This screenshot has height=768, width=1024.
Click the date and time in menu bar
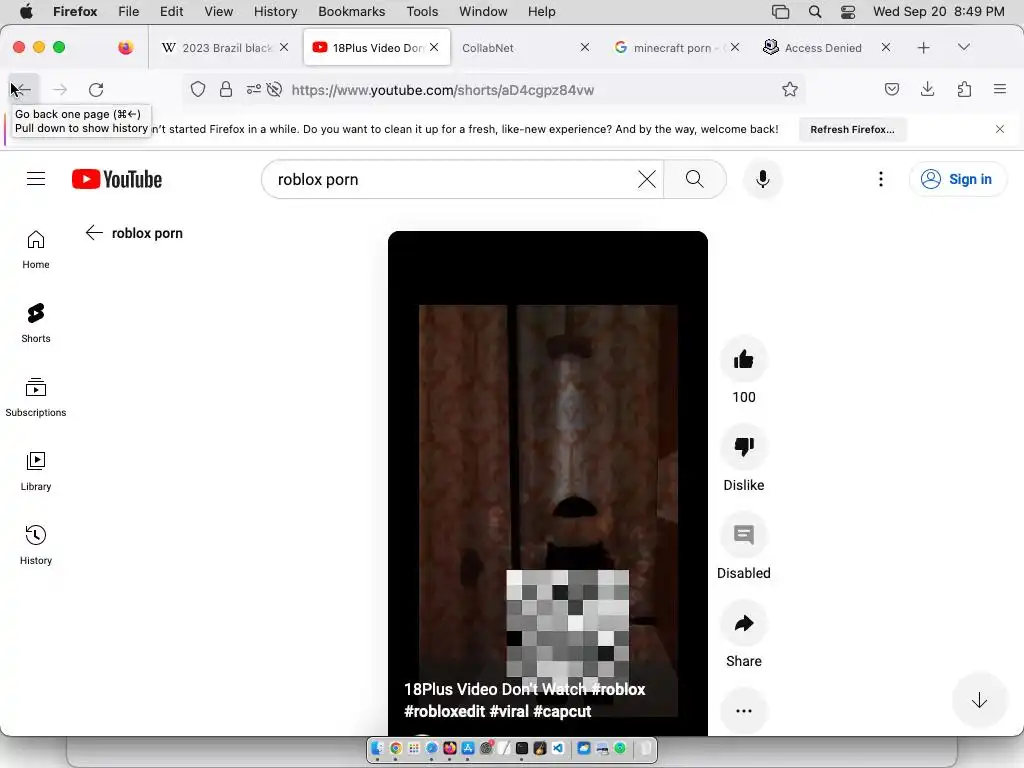click(938, 11)
